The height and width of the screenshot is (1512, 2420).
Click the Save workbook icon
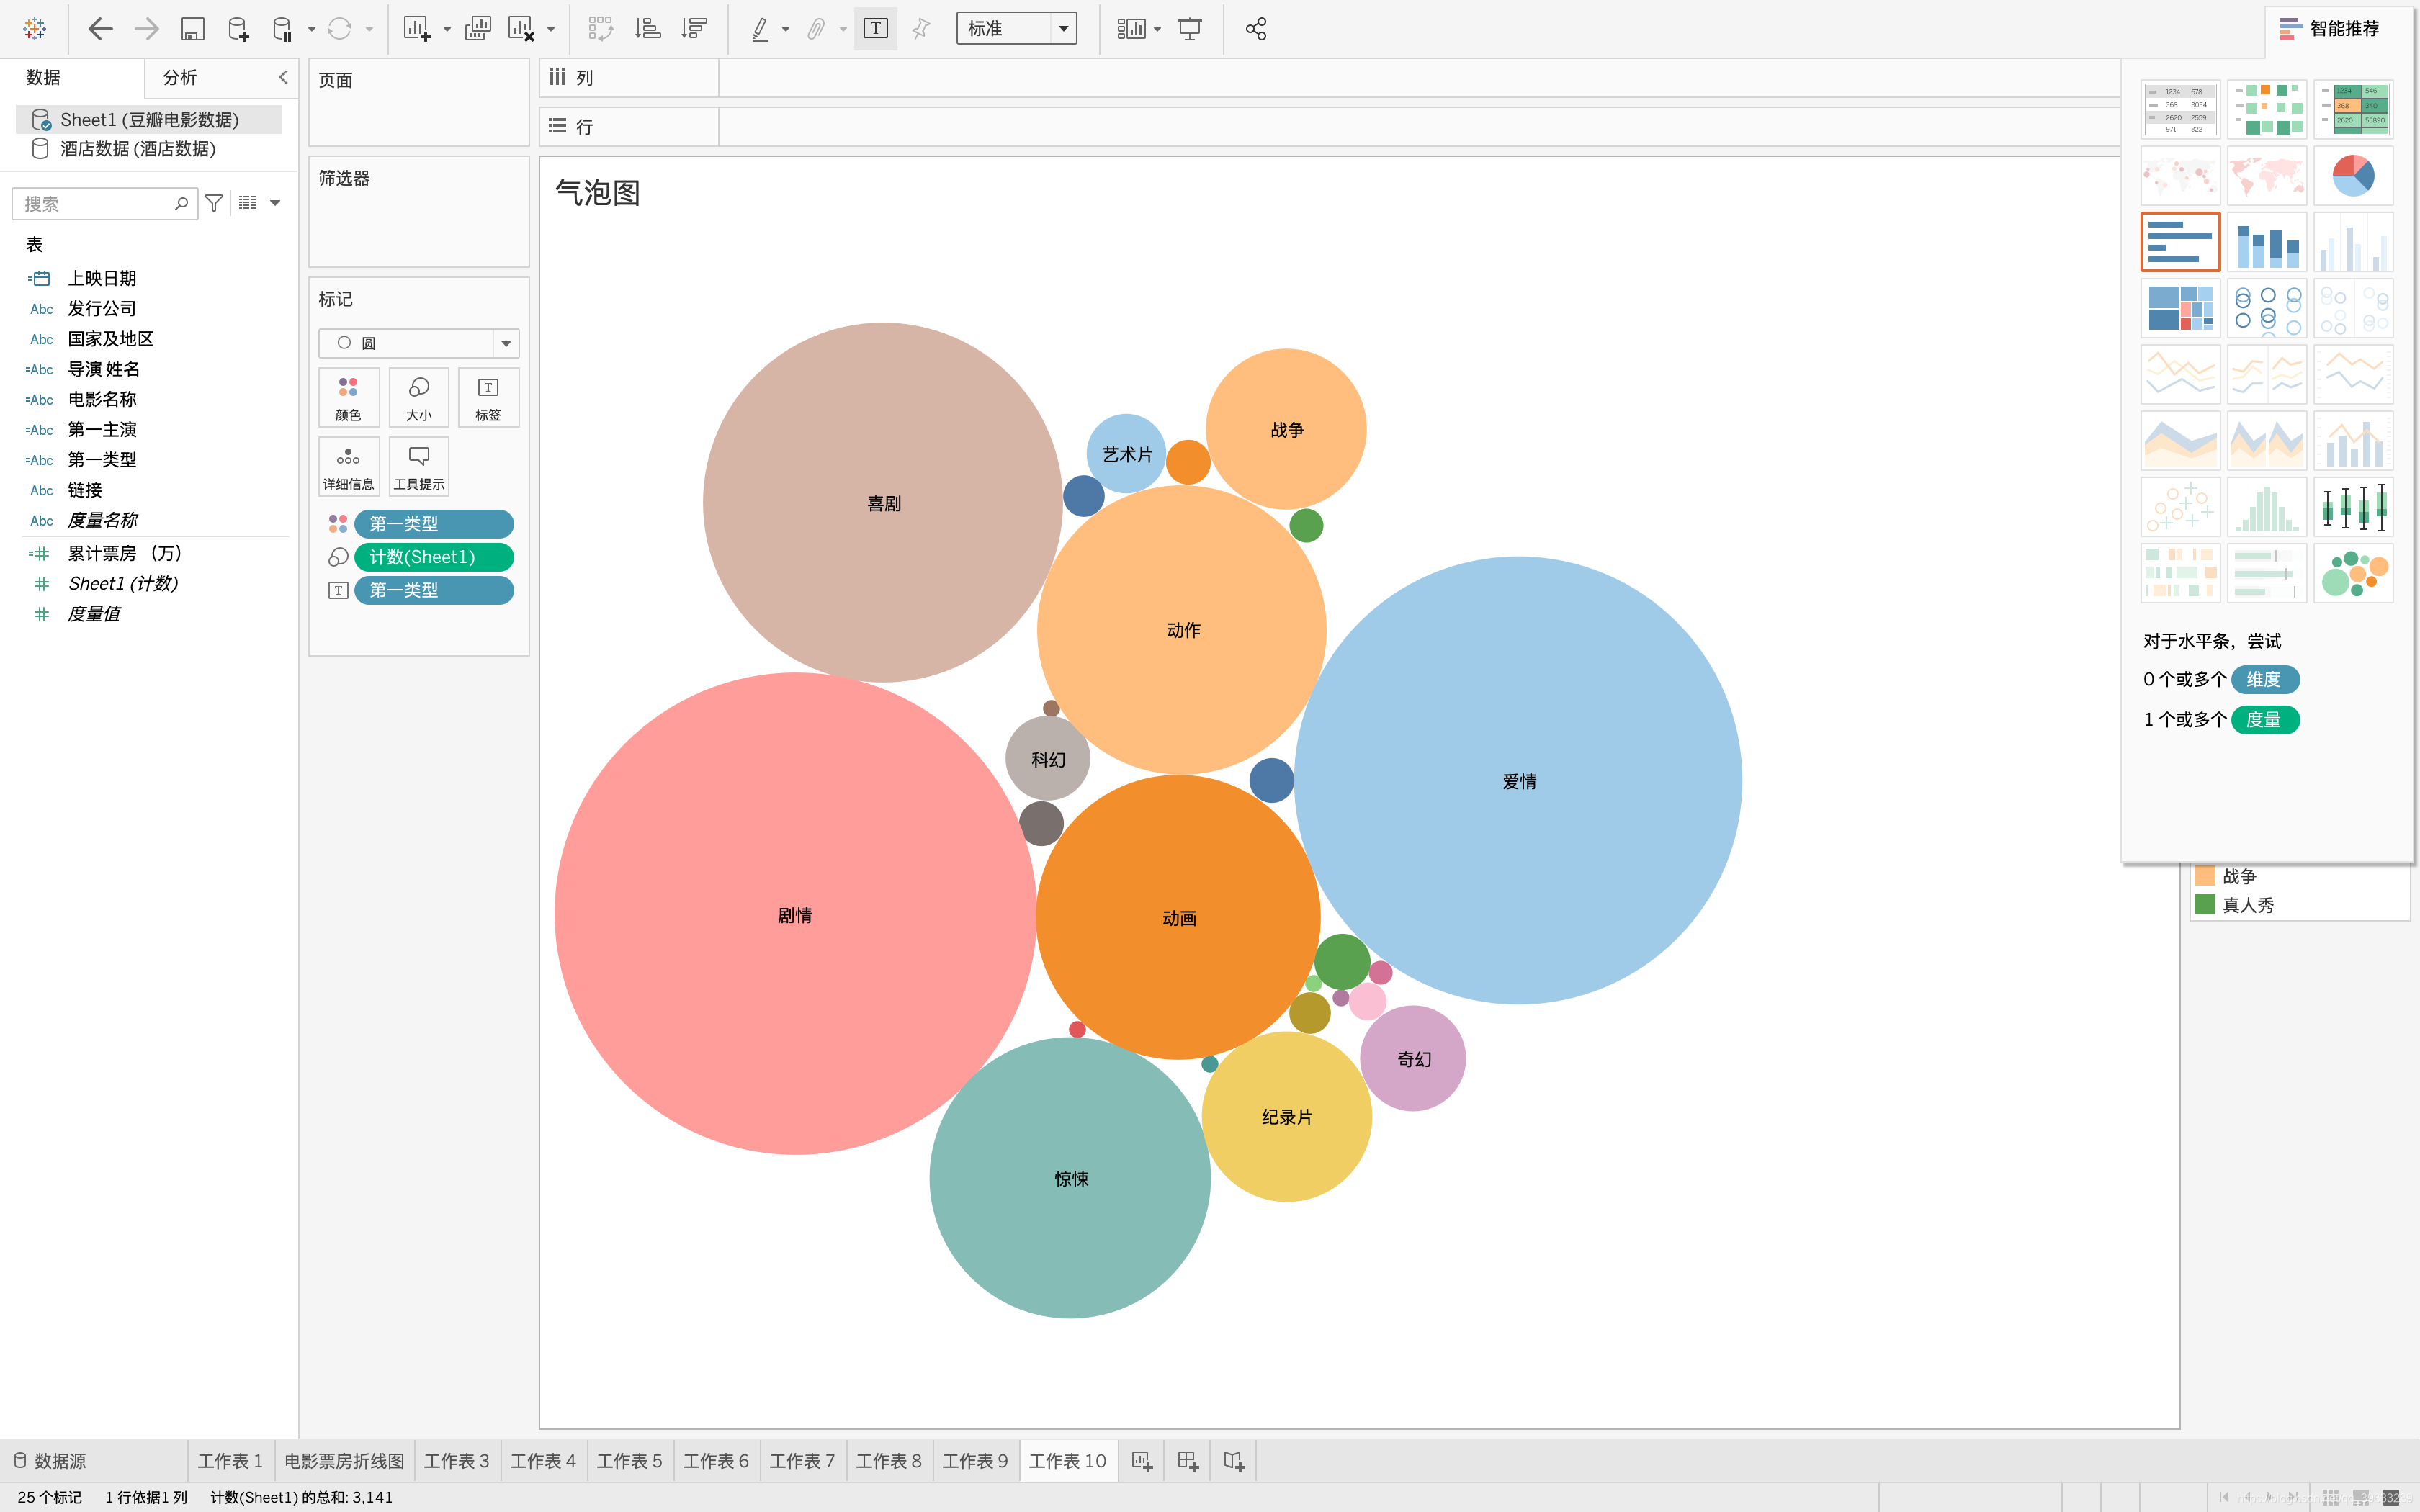(192, 29)
